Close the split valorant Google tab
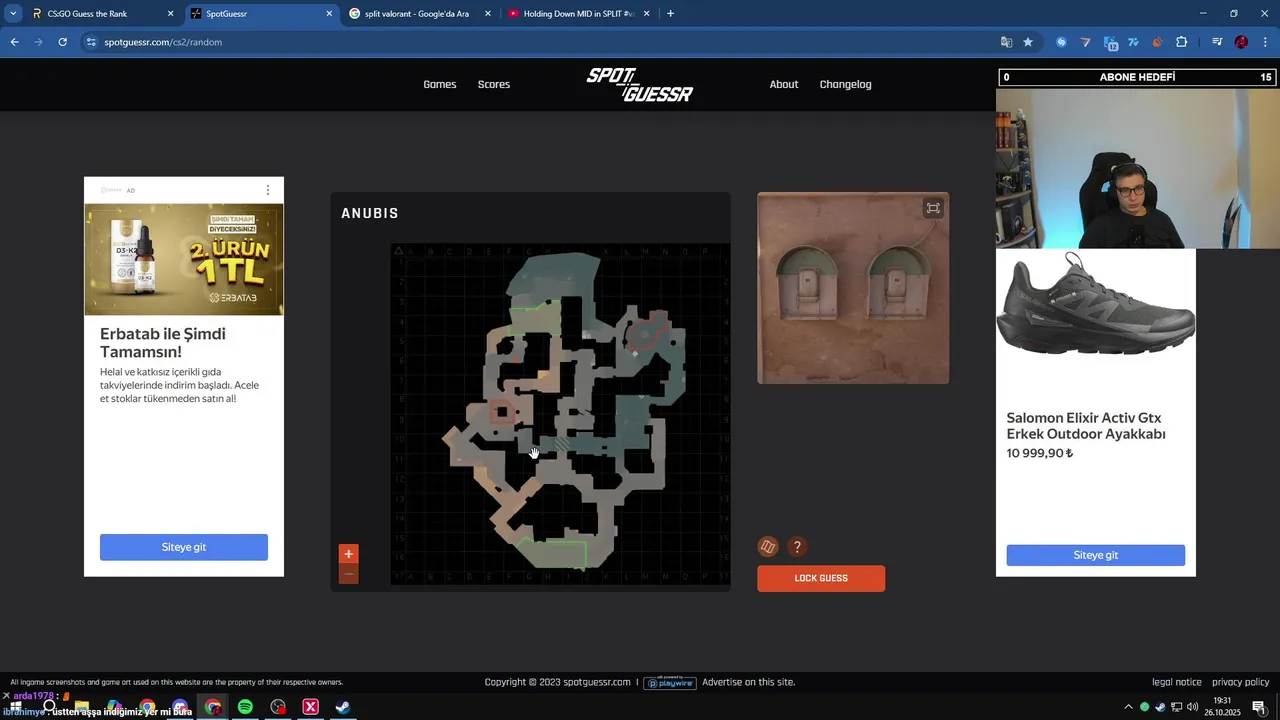This screenshot has width=1280, height=720. tap(488, 14)
